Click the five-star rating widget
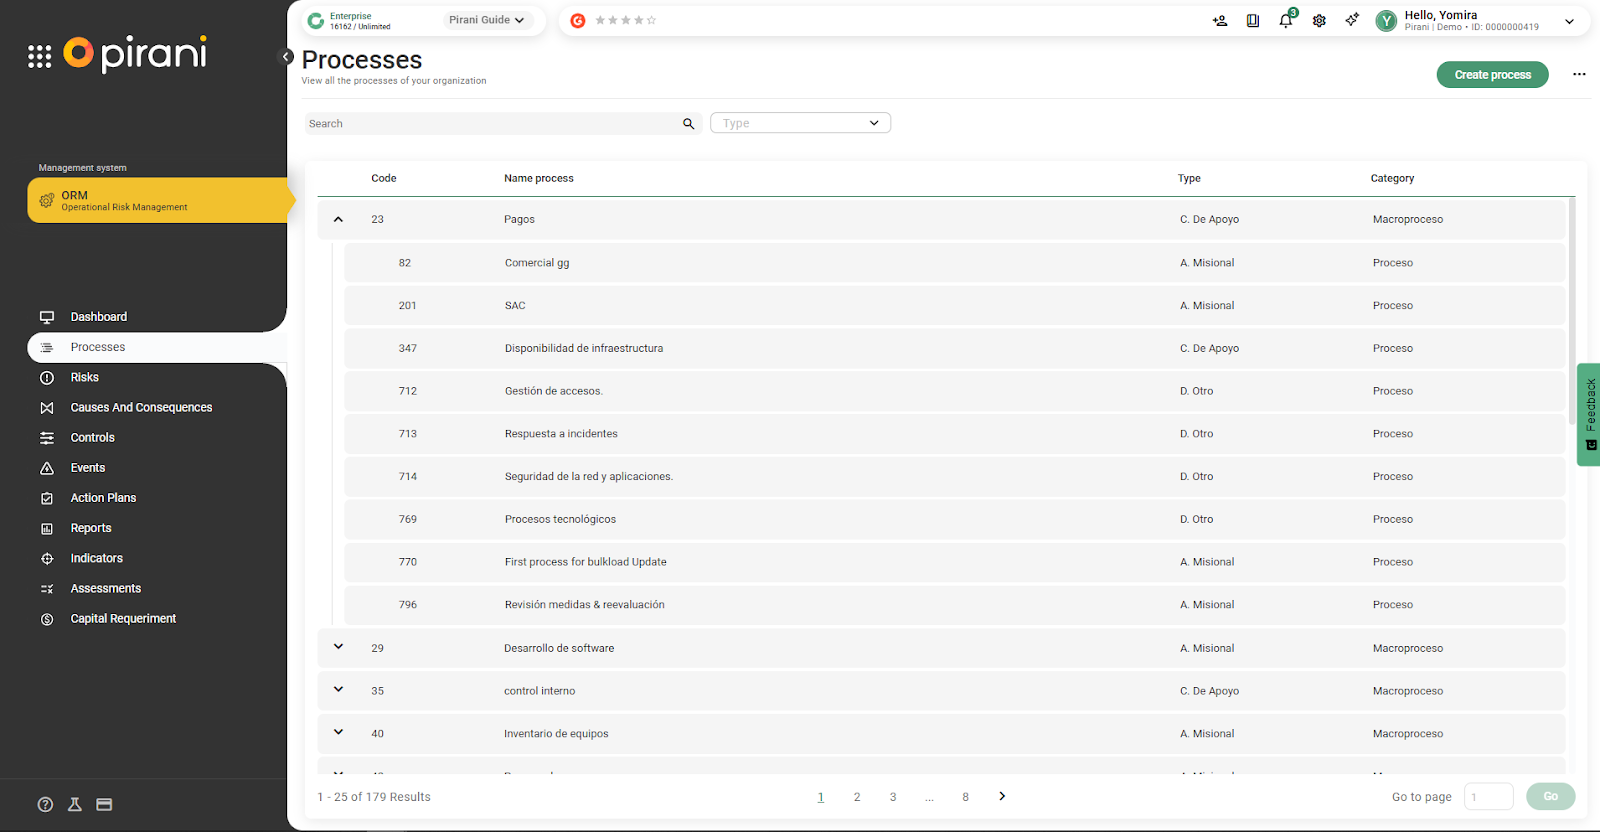 click(625, 20)
